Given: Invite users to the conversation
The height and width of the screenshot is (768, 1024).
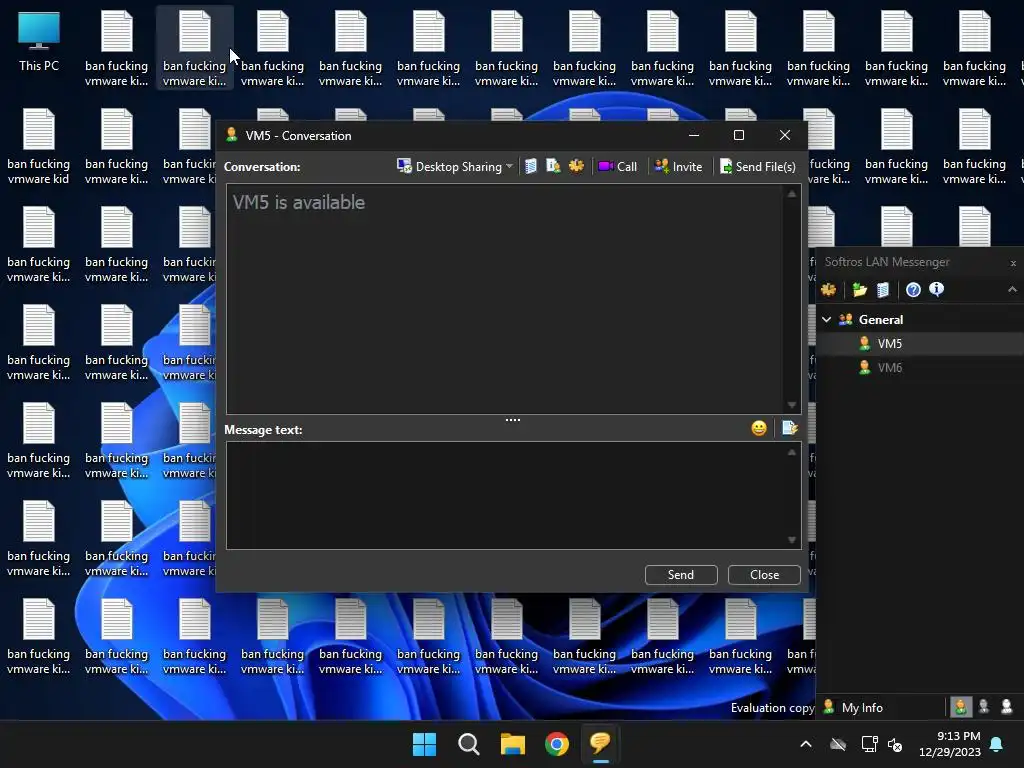Looking at the screenshot, I should point(679,167).
